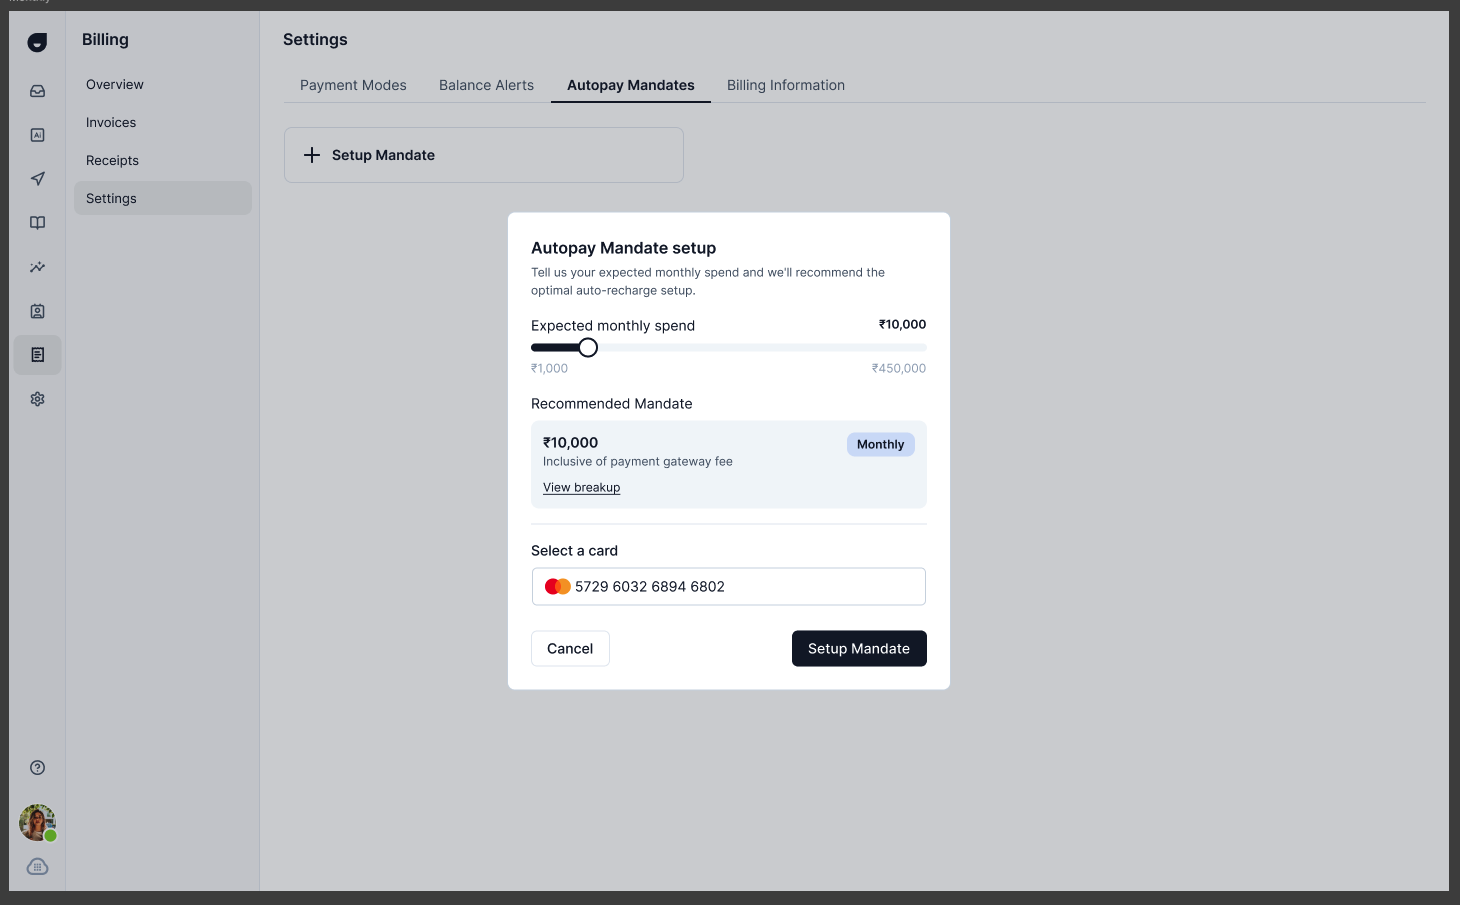Open the help question mark icon
Screen dimensions: 1460x905
37,768
